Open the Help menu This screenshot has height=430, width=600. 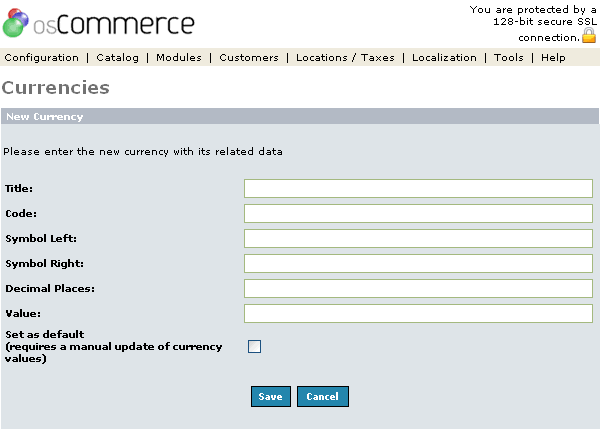553,57
